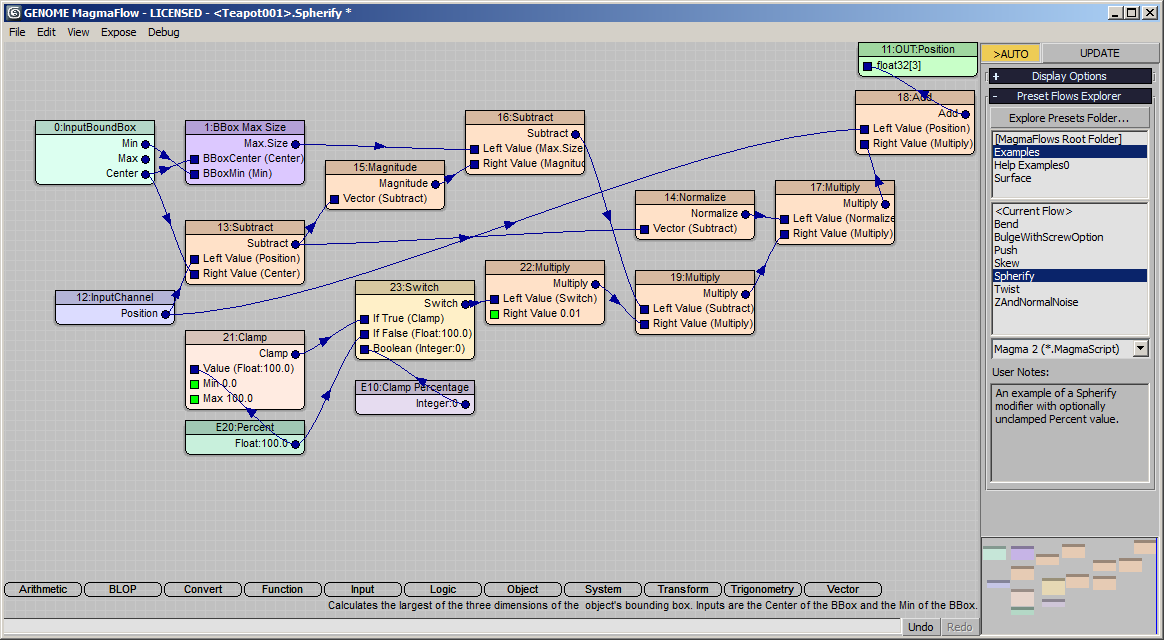Screen dimensions: 1164x640
Task: Select the Spherify preset
Action: coord(1069,276)
